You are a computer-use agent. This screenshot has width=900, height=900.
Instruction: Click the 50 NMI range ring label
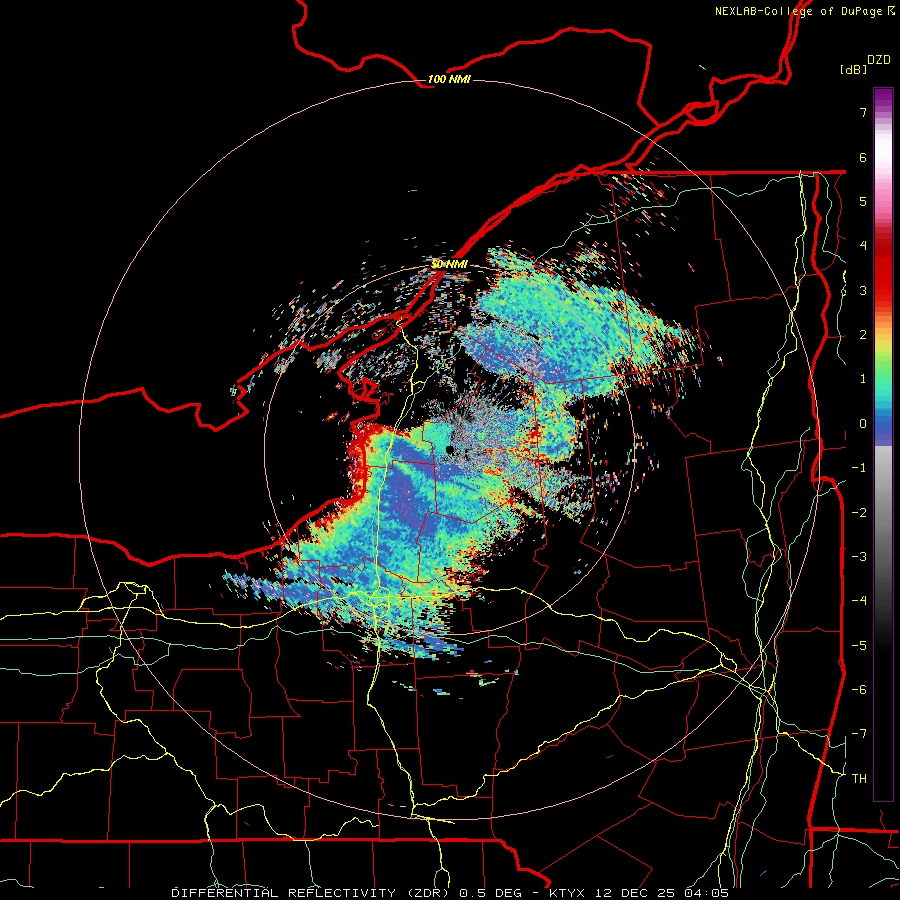point(449,264)
